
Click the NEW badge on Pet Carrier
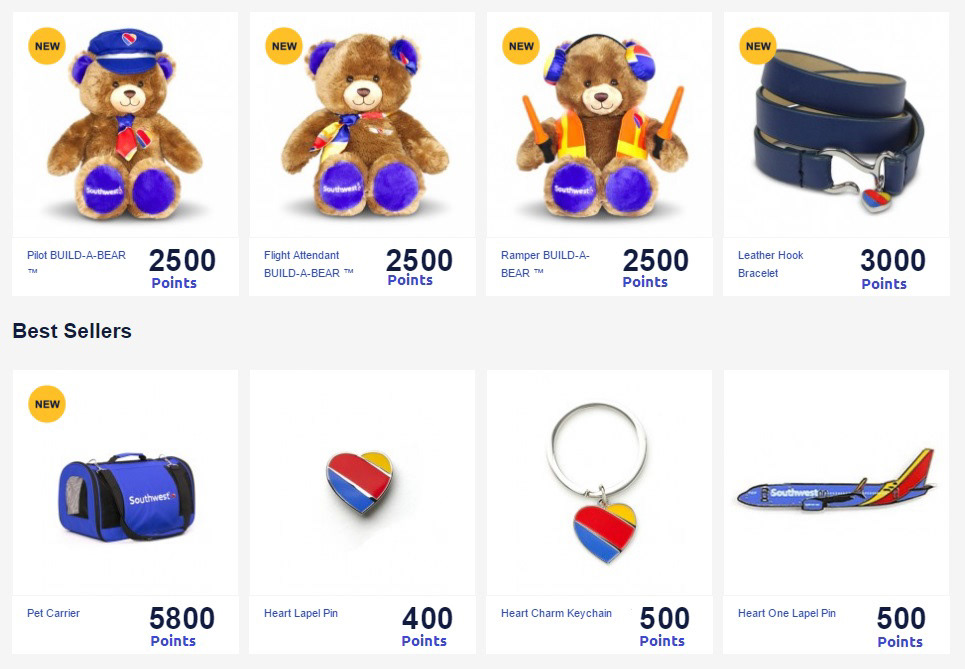(x=47, y=404)
